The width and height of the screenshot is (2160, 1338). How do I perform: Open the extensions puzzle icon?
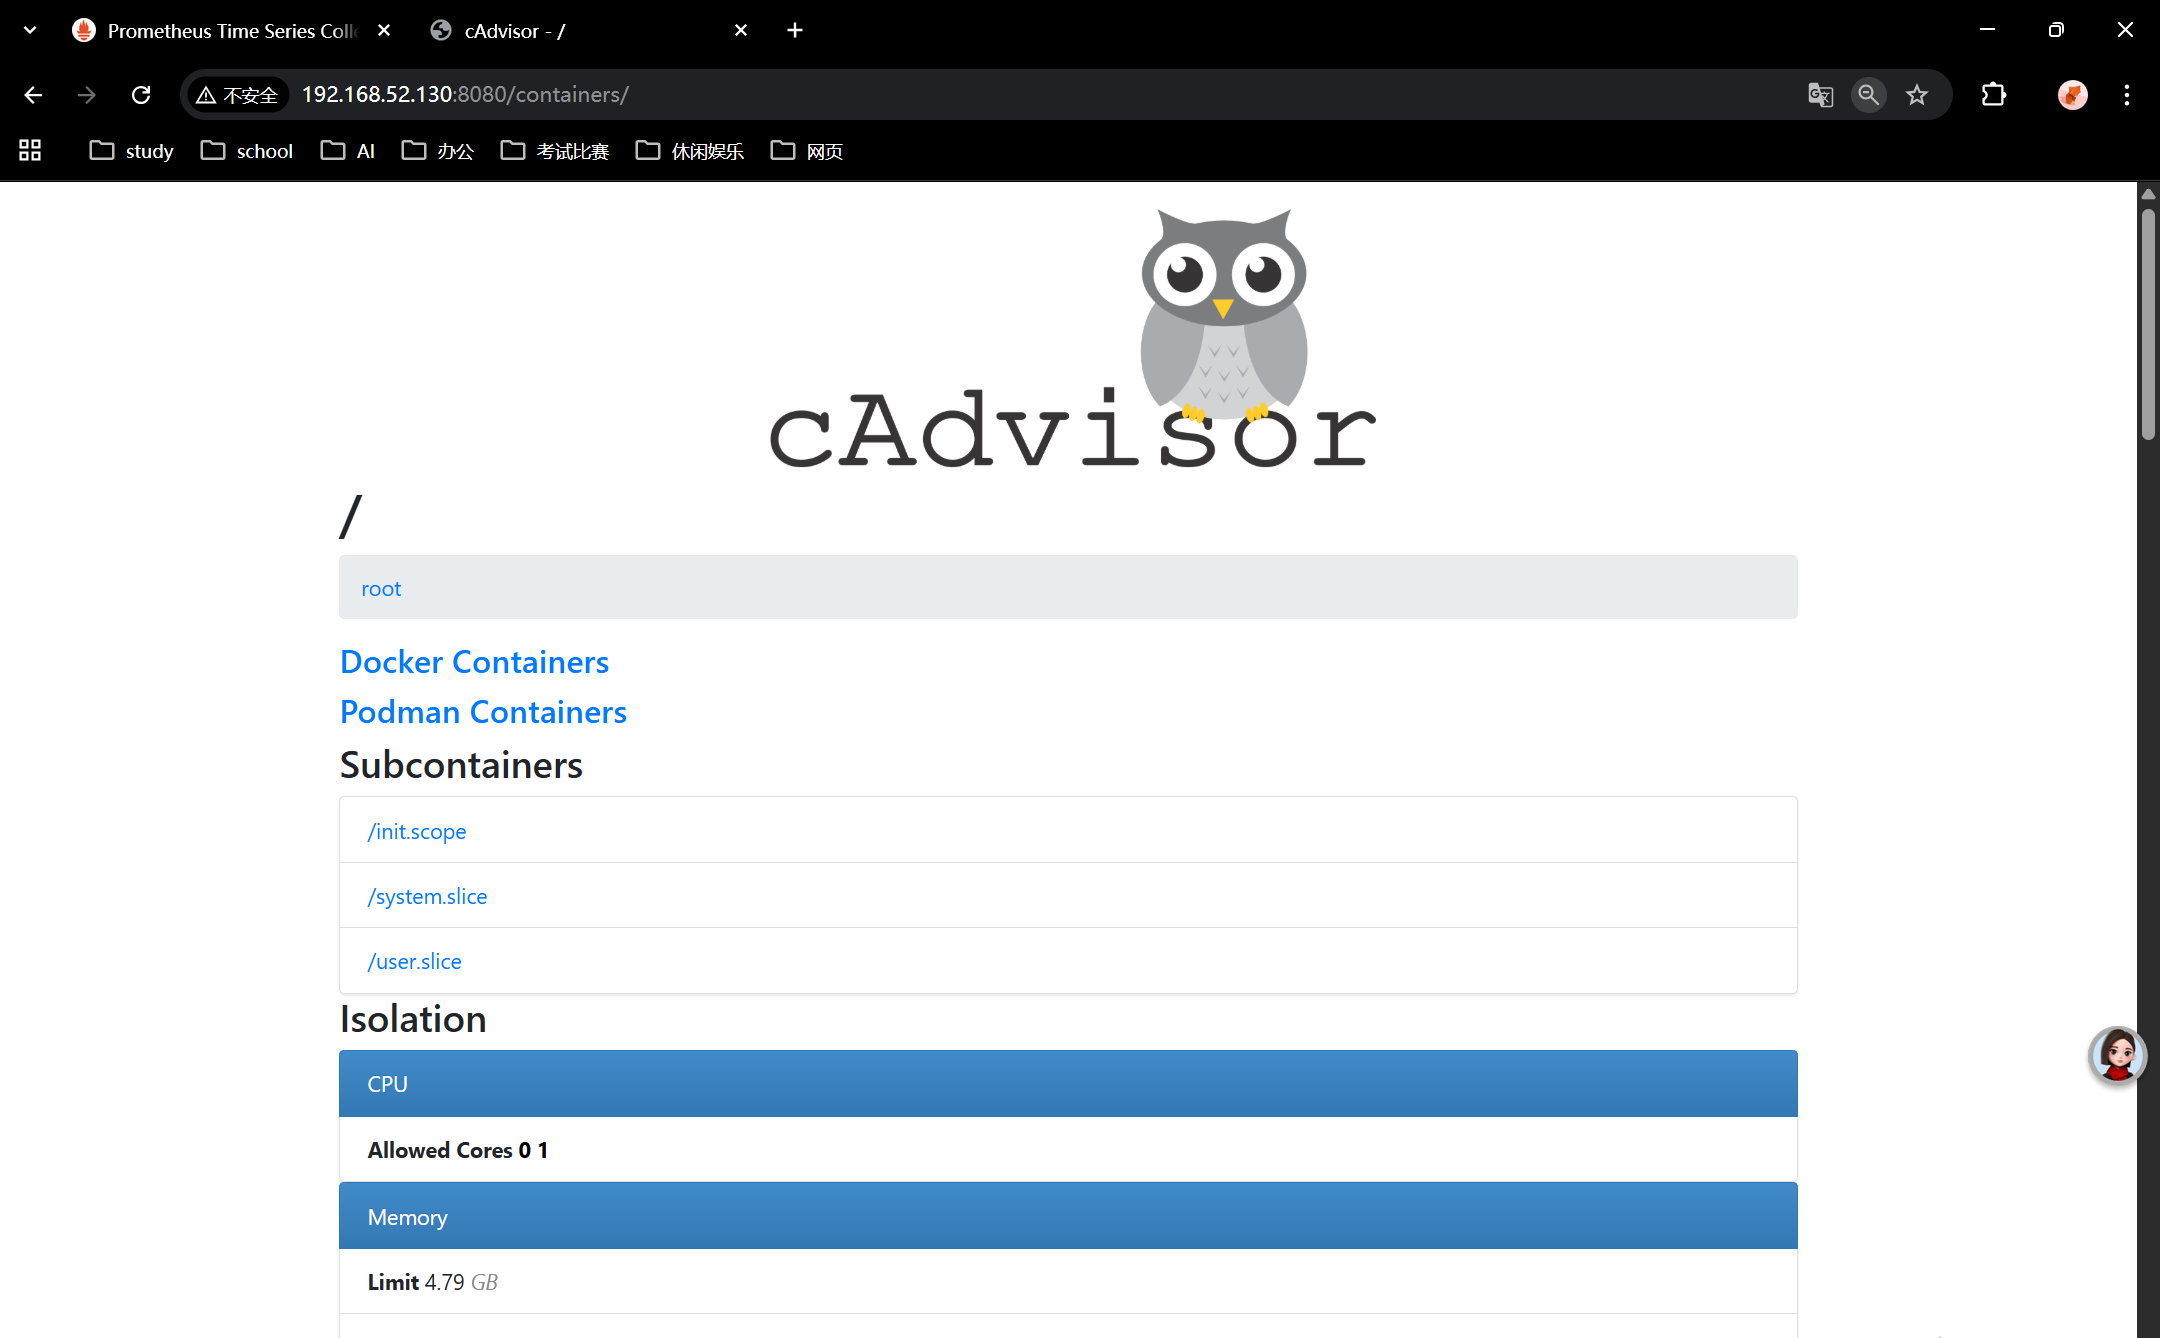point(1993,95)
